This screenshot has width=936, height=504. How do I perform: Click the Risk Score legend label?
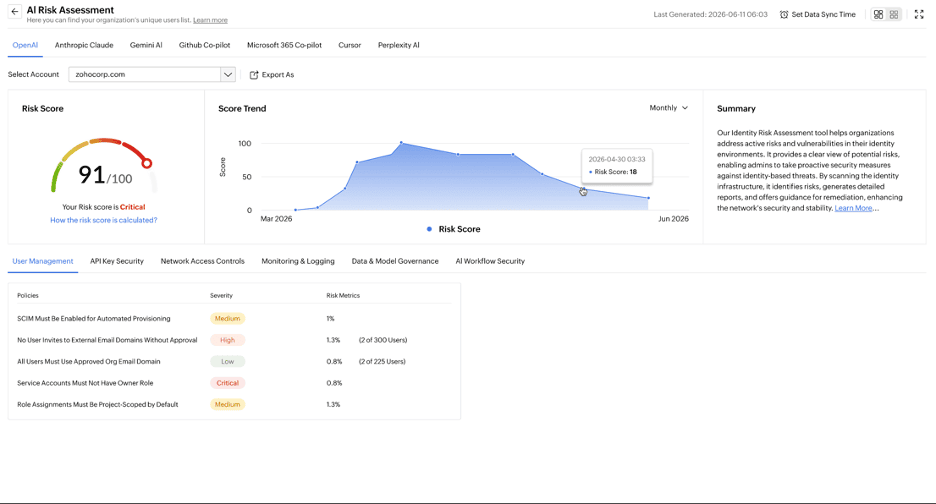(x=460, y=229)
